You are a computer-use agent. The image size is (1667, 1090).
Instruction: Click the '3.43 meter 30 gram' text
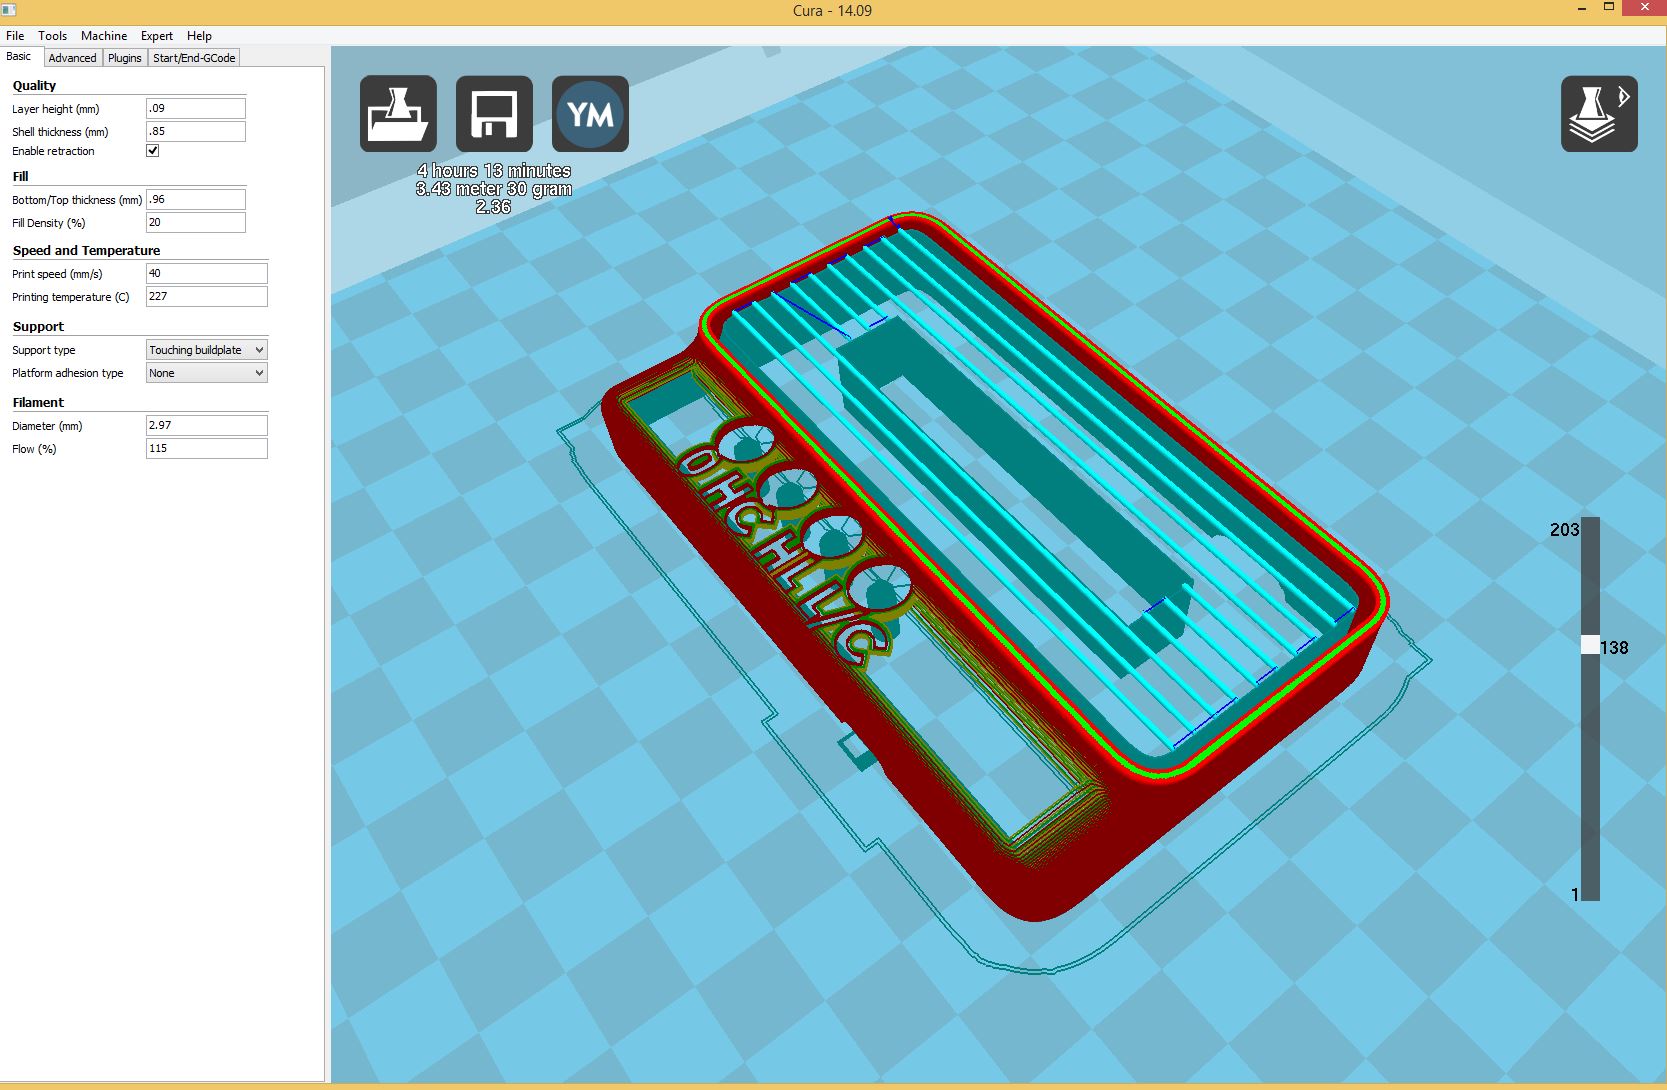tap(494, 189)
